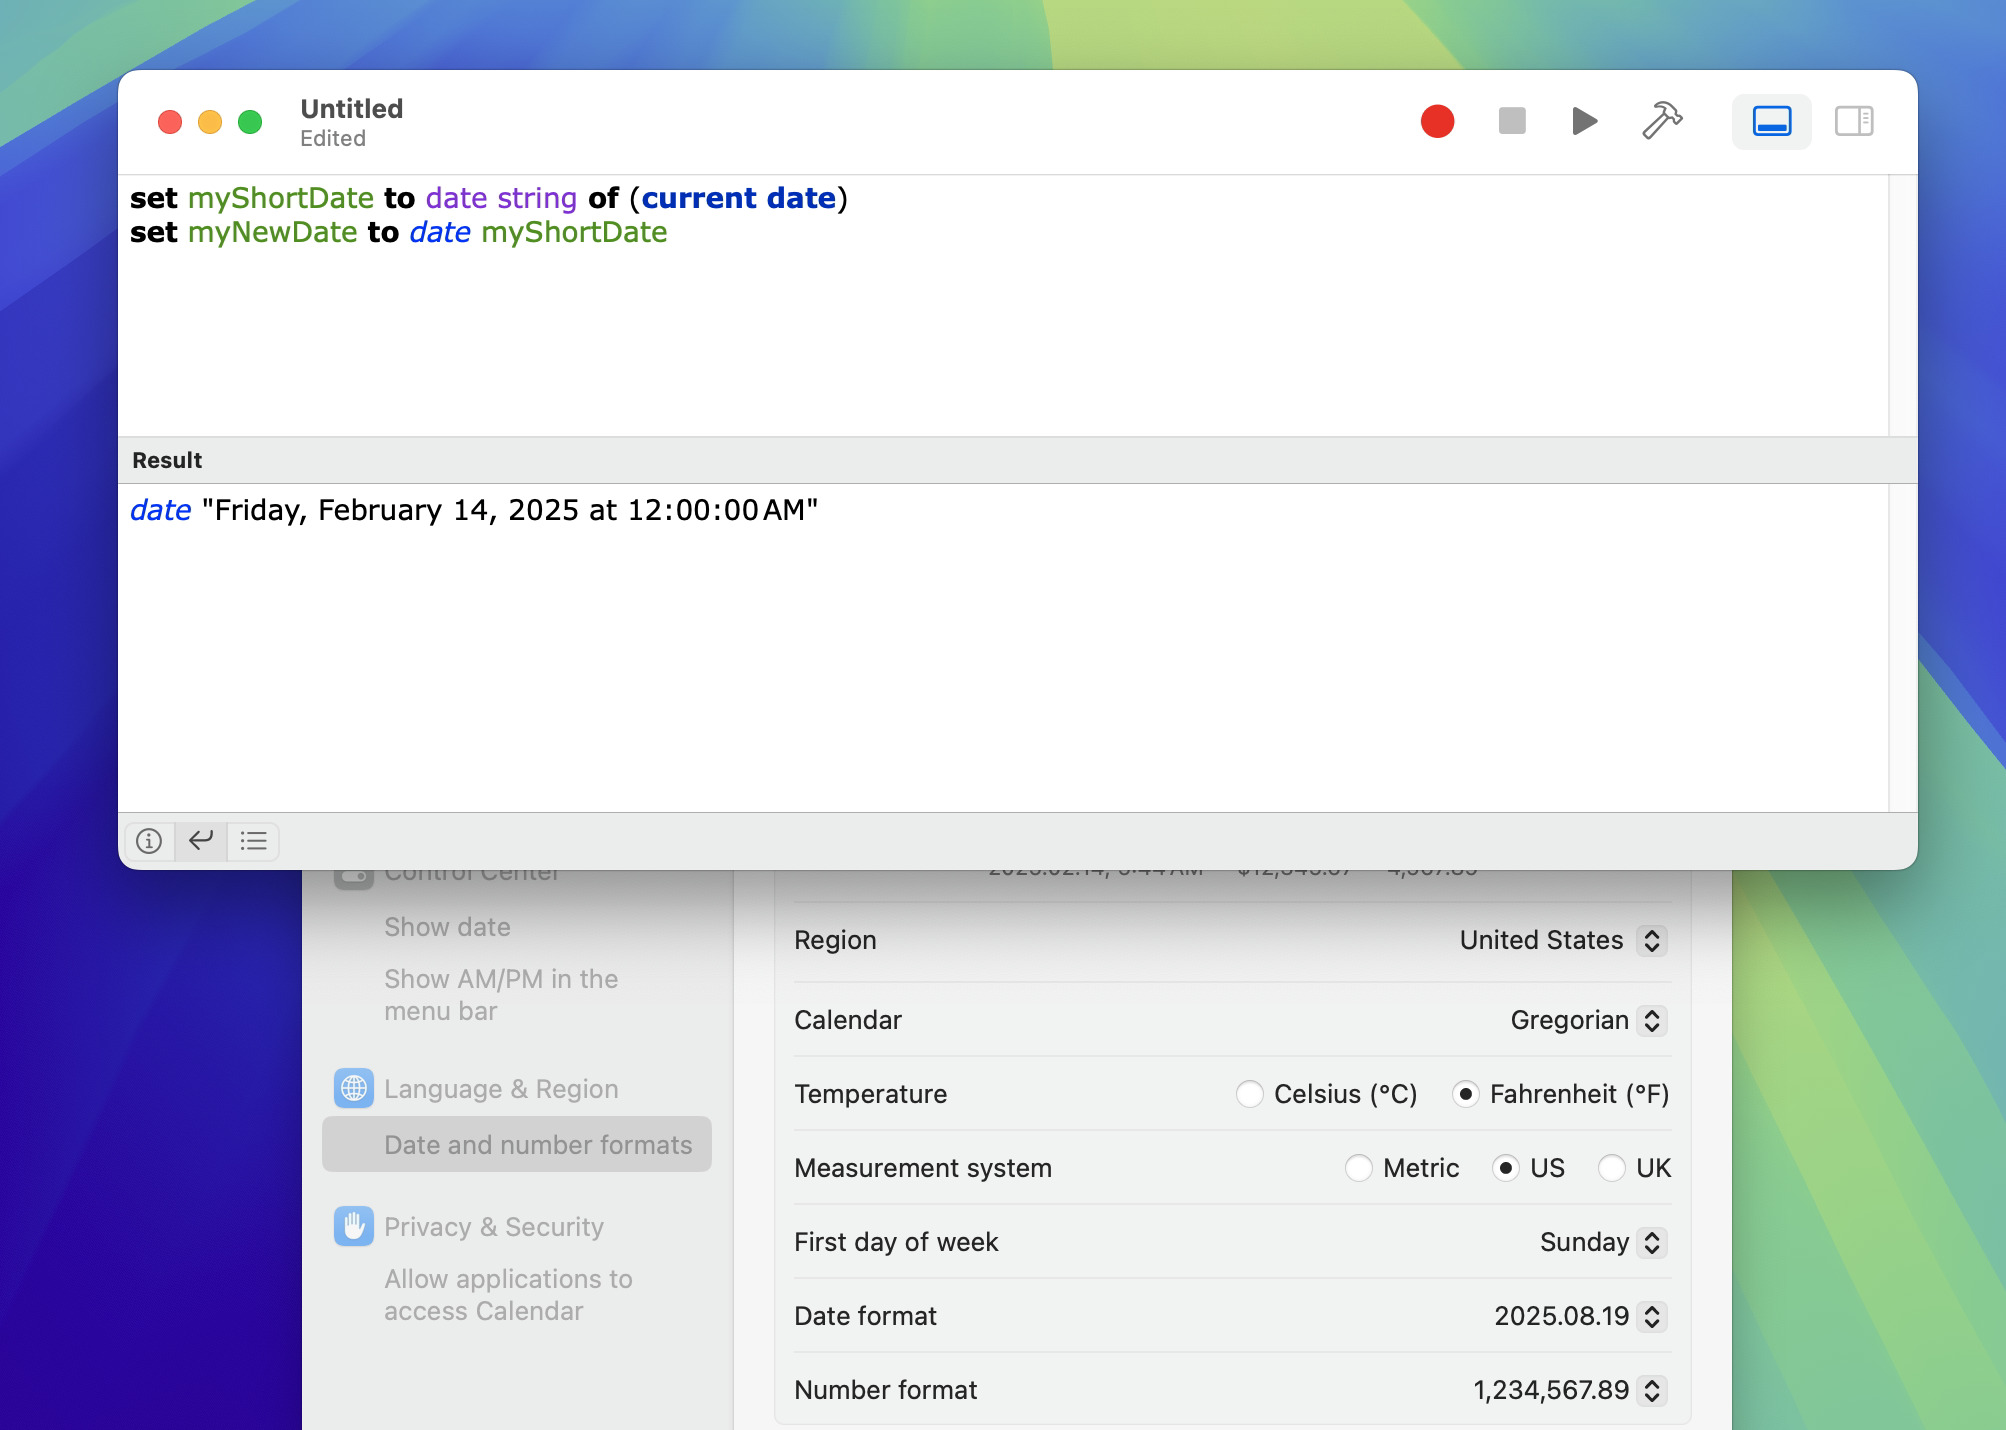Select Date and number formats sidebar item
The image size is (2006, 1430).
point(517,1145)
